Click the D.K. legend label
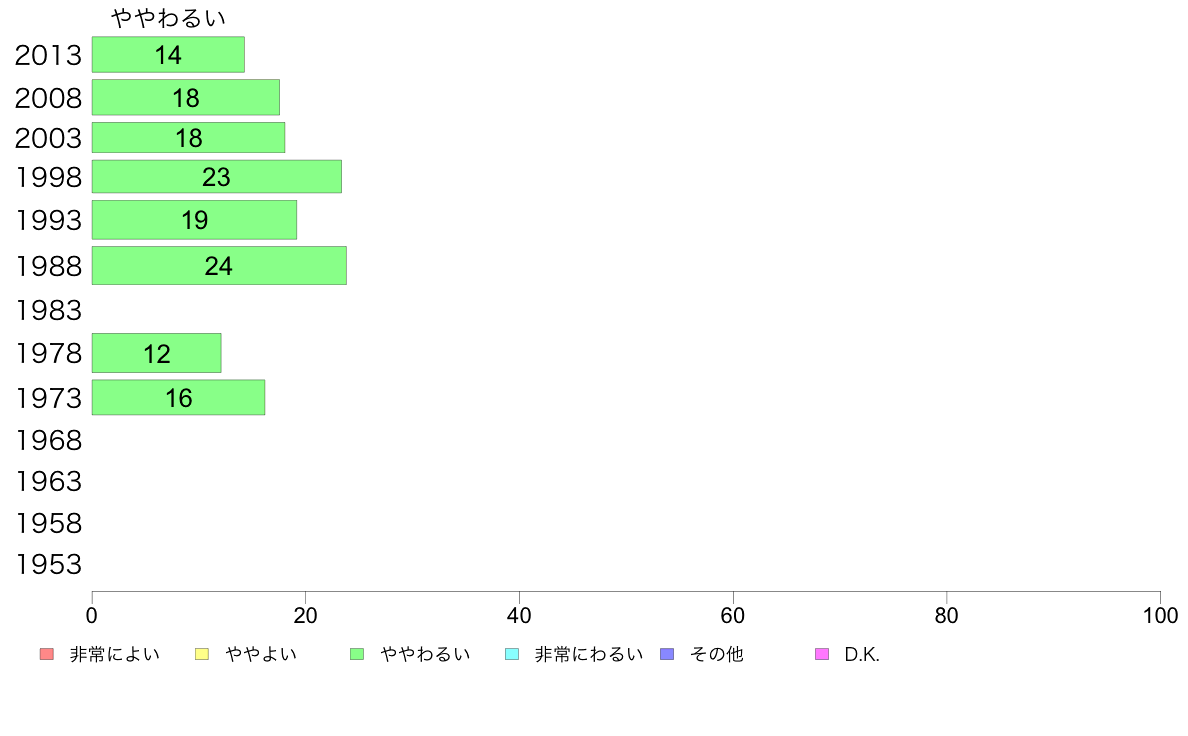The image size is (1188, 736). 862,654
